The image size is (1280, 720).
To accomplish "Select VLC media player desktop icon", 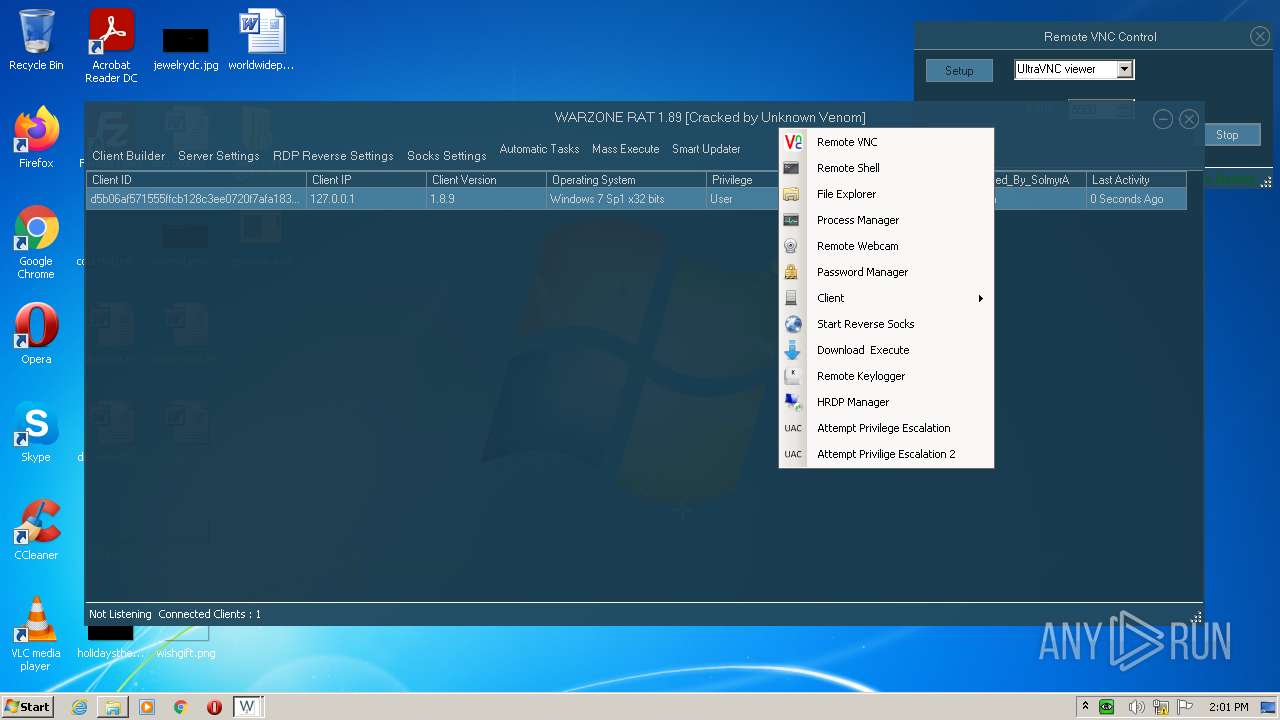I will 36,634.
